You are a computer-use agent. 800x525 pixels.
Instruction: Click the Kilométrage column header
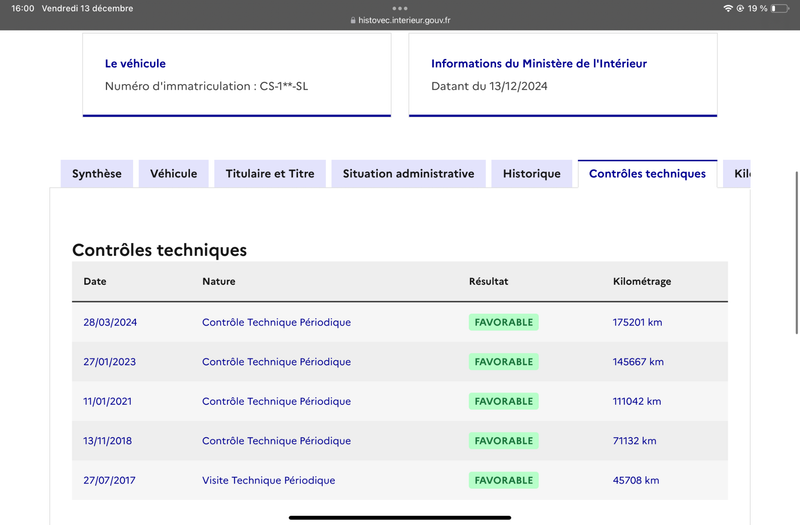(642, 282)
